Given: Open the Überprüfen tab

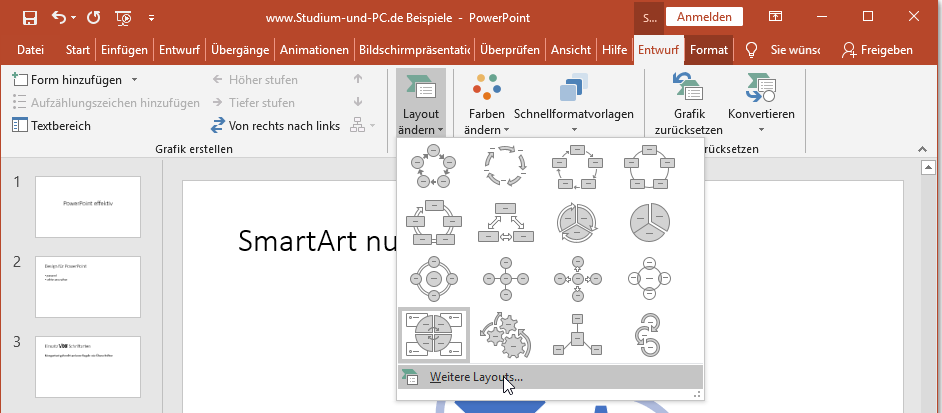Looking at the screenshot, I should click(x=509, y=50).
